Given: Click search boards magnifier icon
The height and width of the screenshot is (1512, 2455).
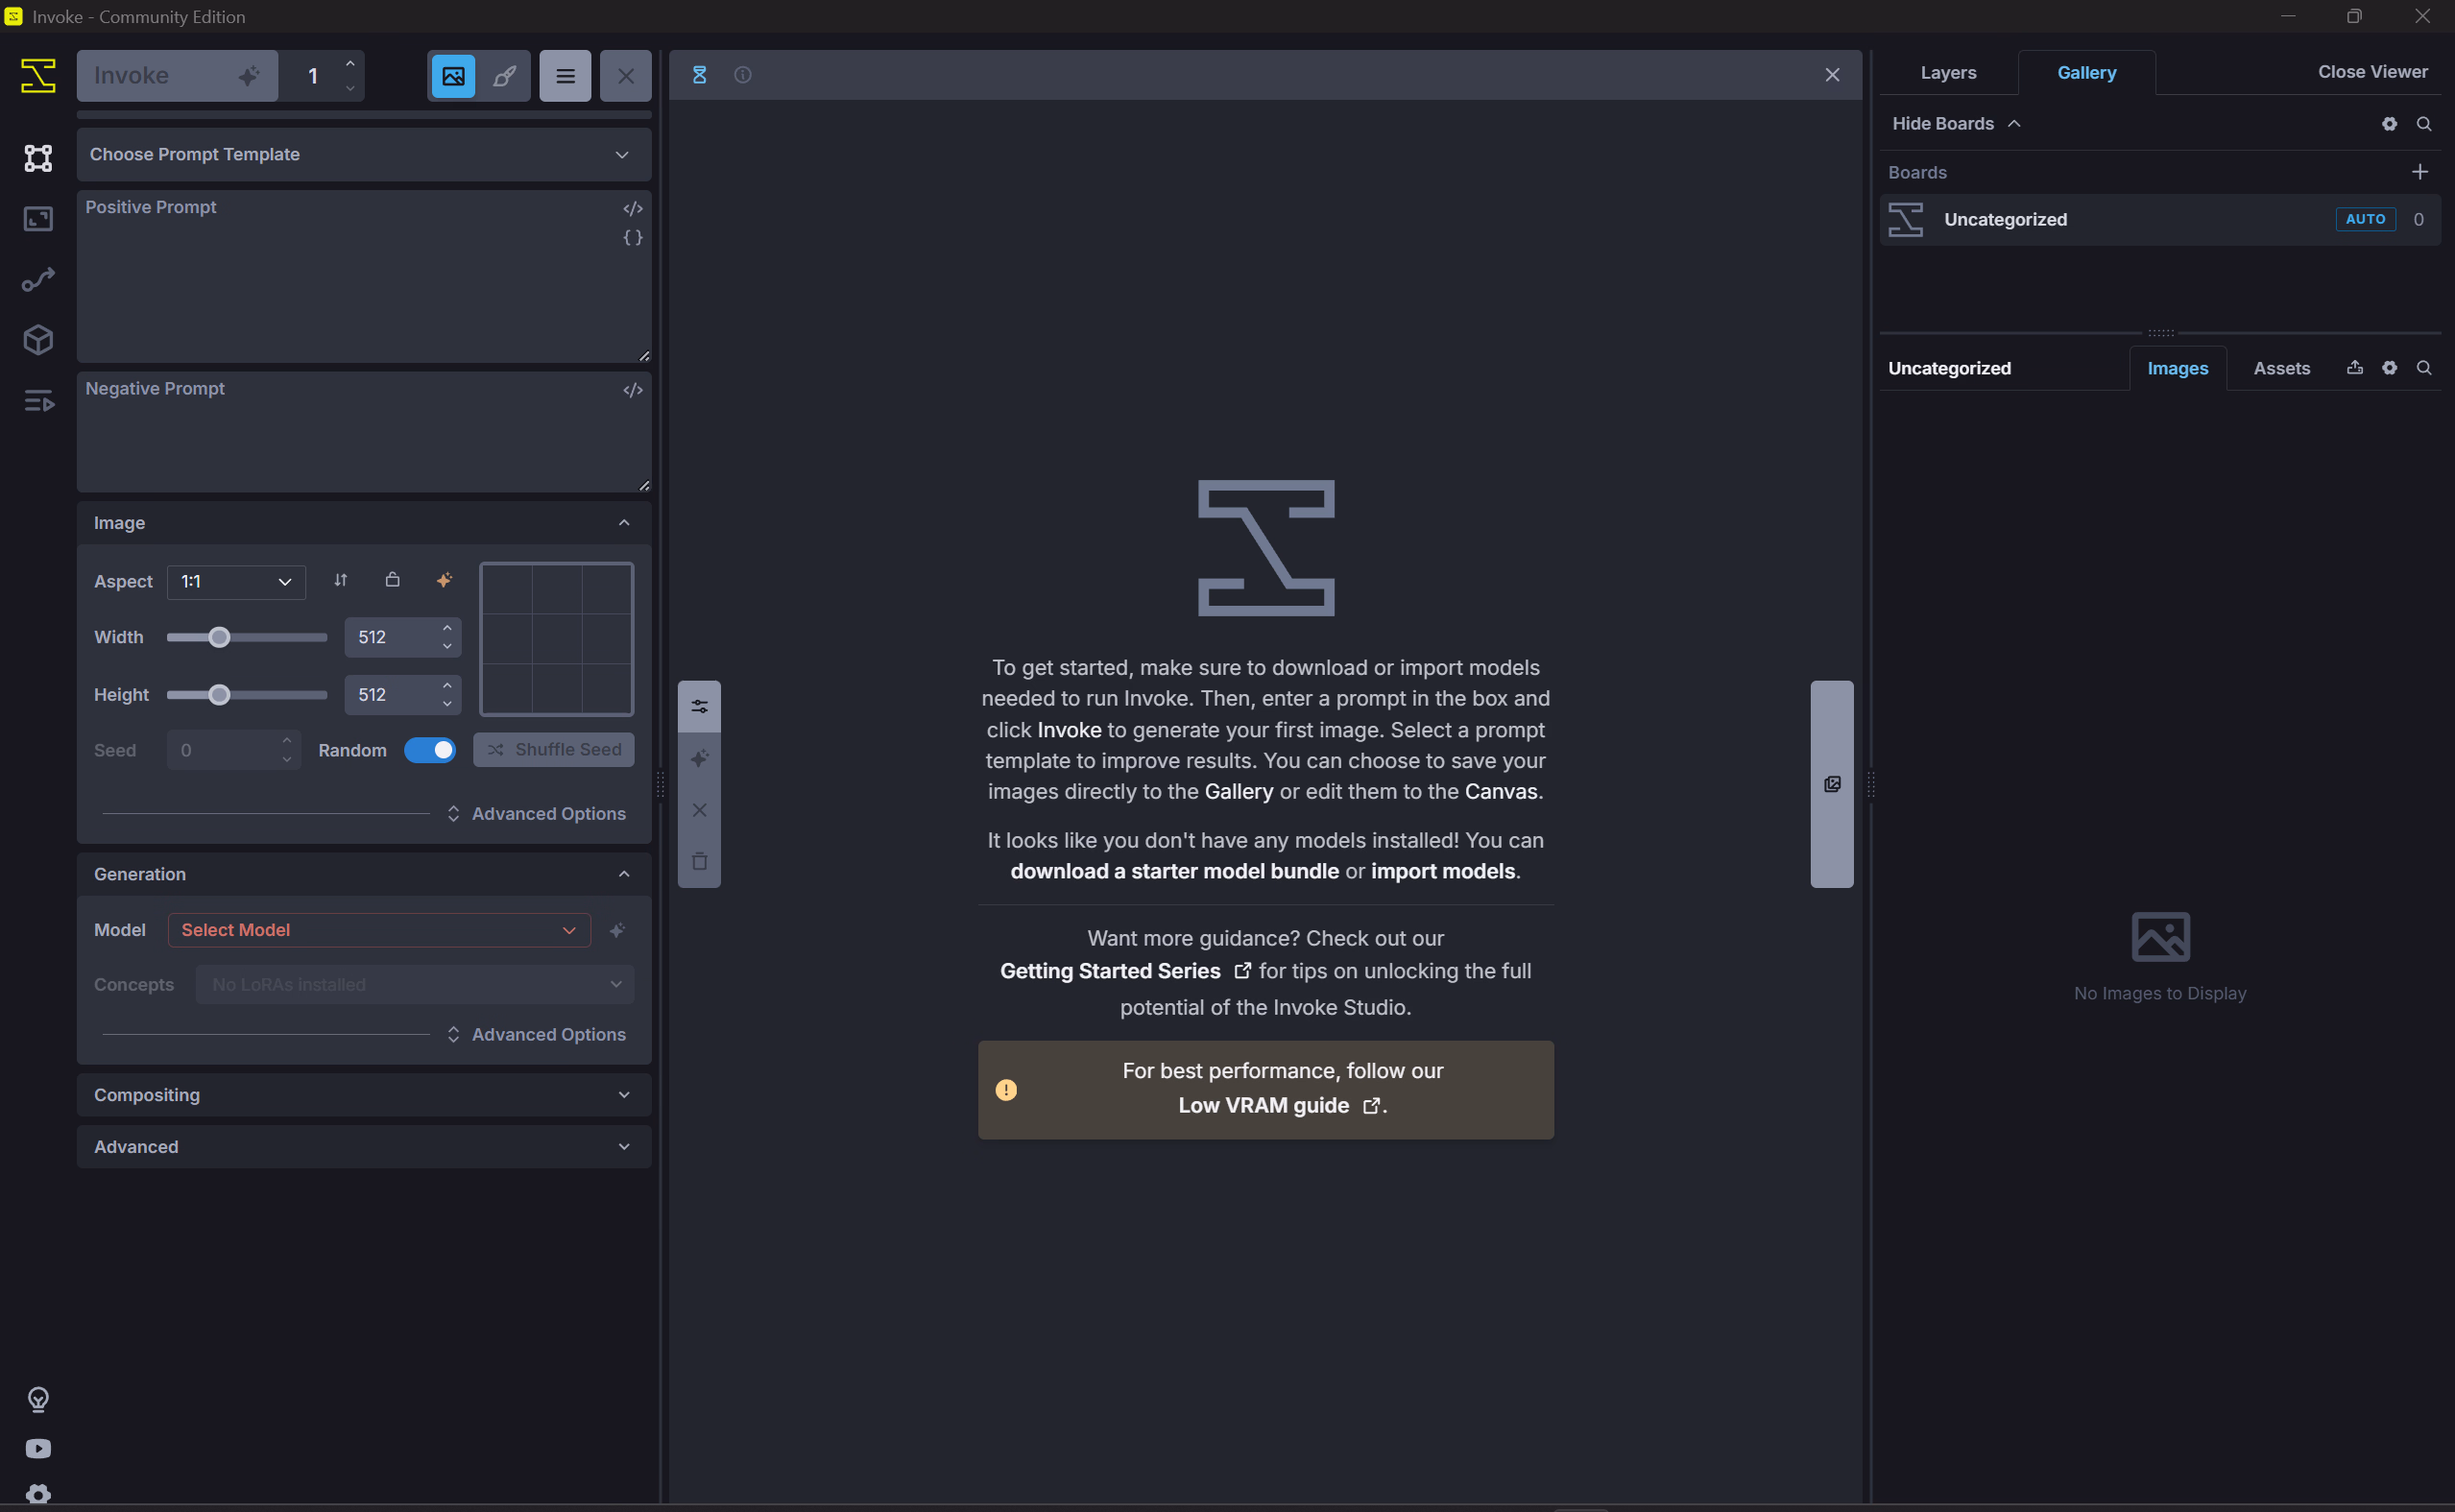Looking at the screenshot, I should pos(2424,124).
